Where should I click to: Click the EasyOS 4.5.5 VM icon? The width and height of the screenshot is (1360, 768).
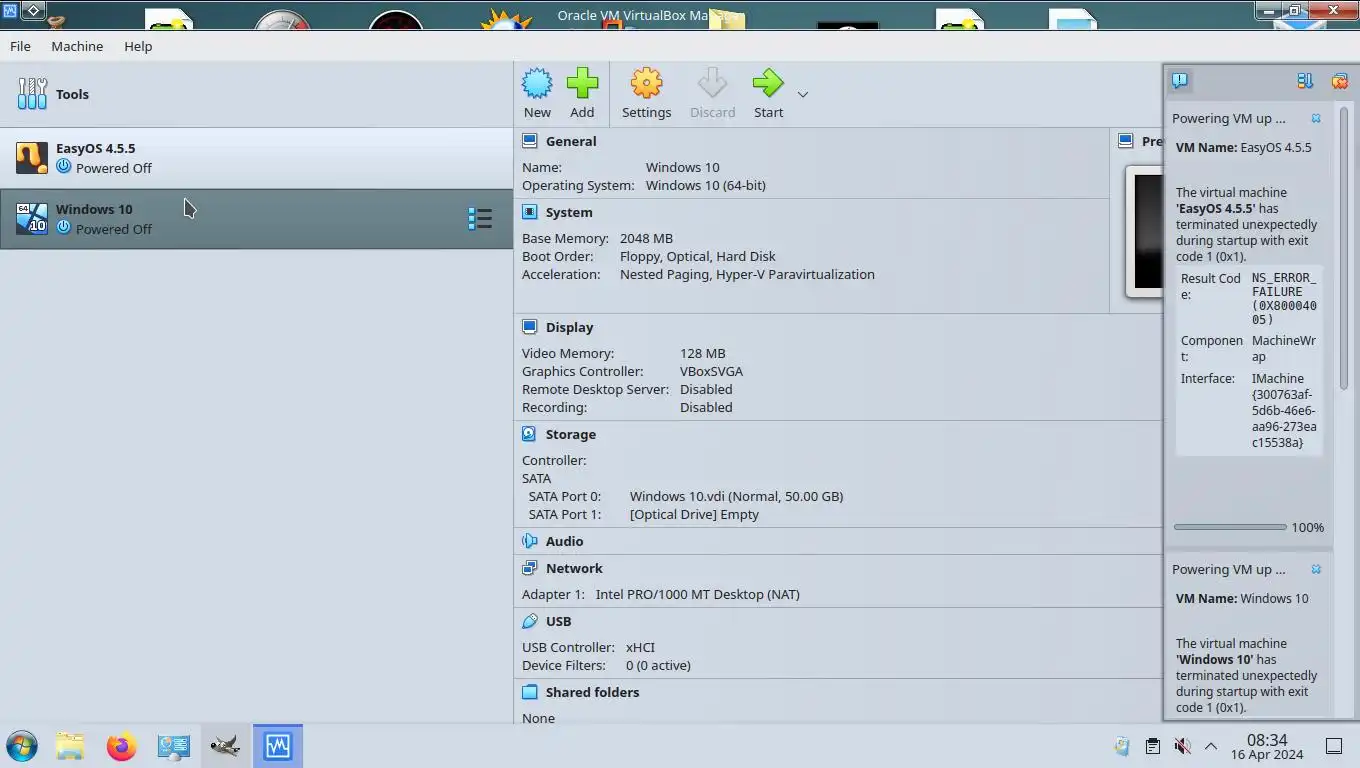point(32,158)
